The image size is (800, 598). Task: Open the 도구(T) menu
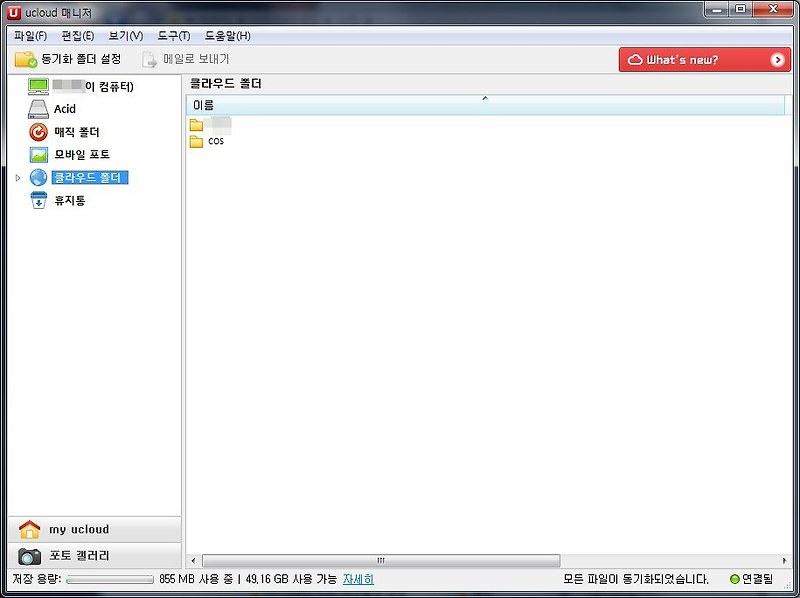pyautogui.click(x=173, y=36)
